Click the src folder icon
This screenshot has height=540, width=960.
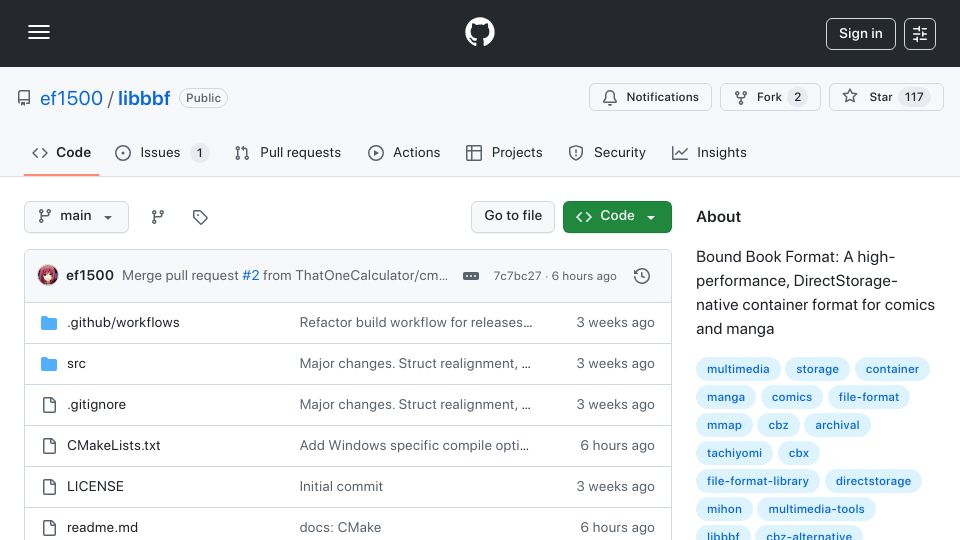tap(49, 364)
